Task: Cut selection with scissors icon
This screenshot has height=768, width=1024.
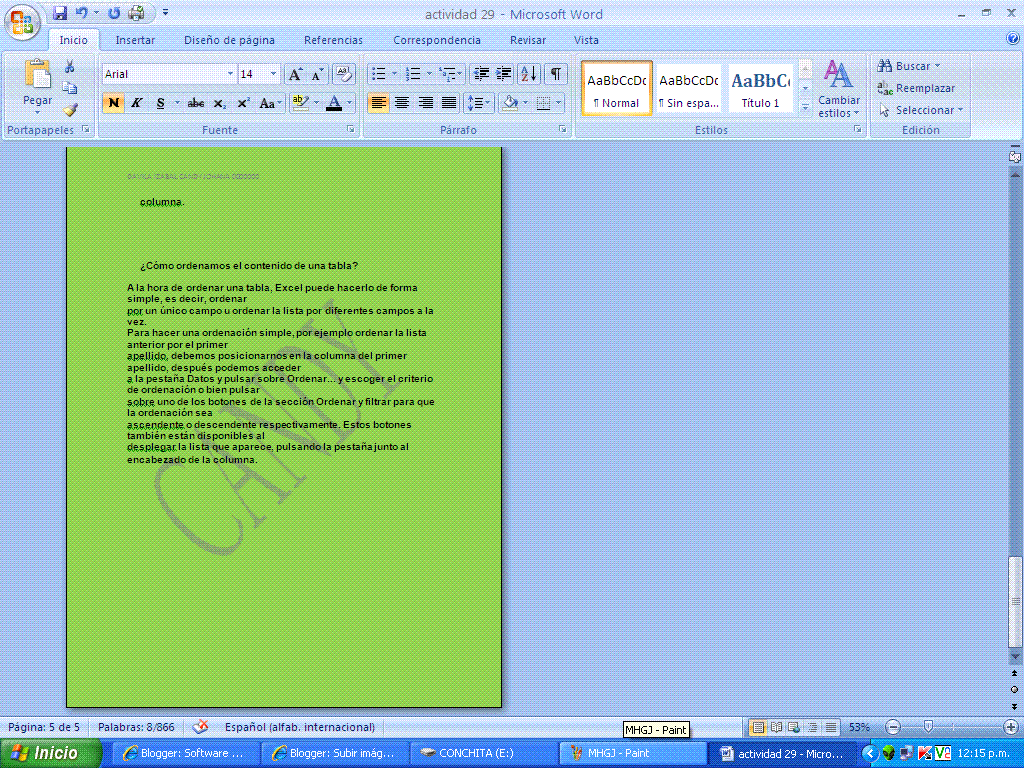Action: click(x=69, y=67)
